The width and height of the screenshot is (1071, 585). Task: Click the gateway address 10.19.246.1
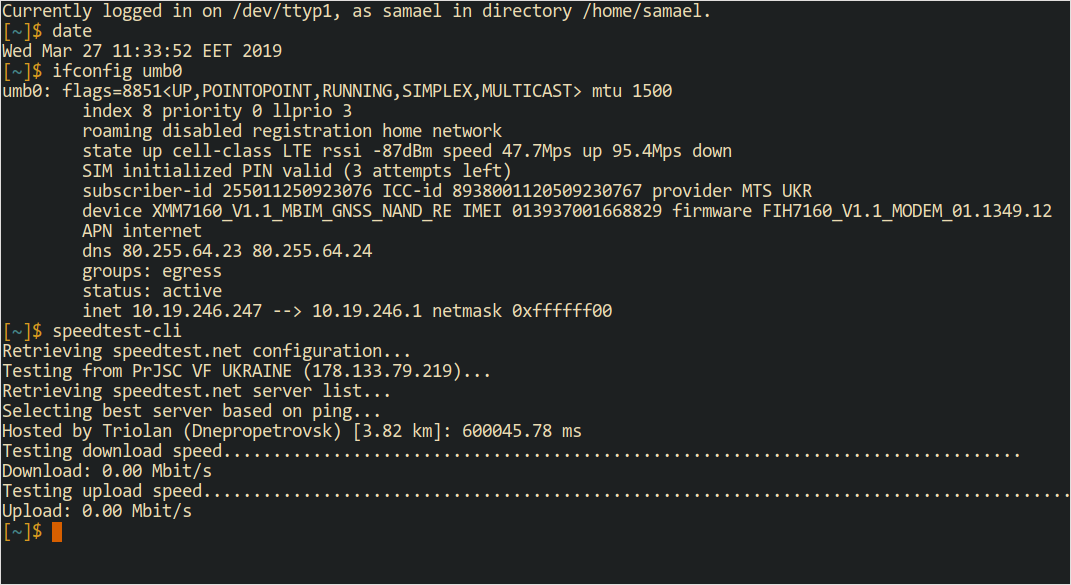(367, 311)
